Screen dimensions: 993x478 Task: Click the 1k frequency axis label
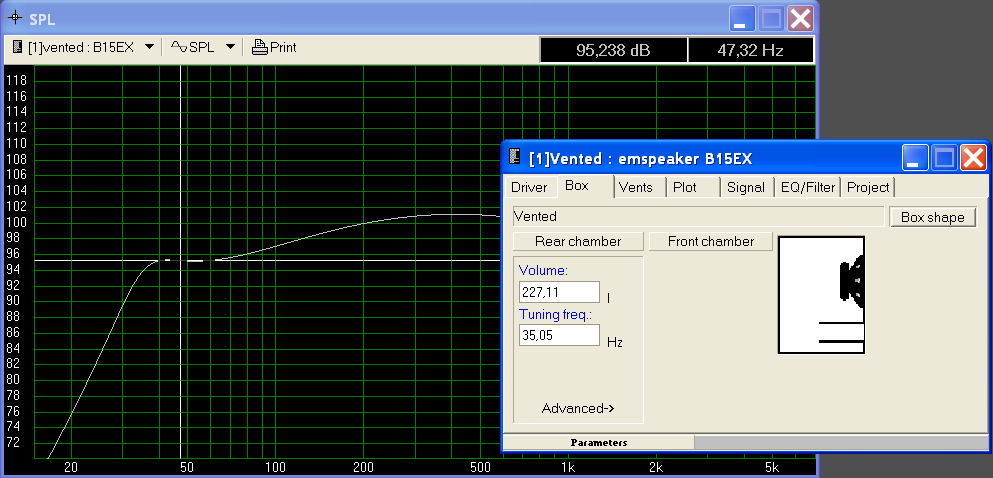[x=568, y=469]
